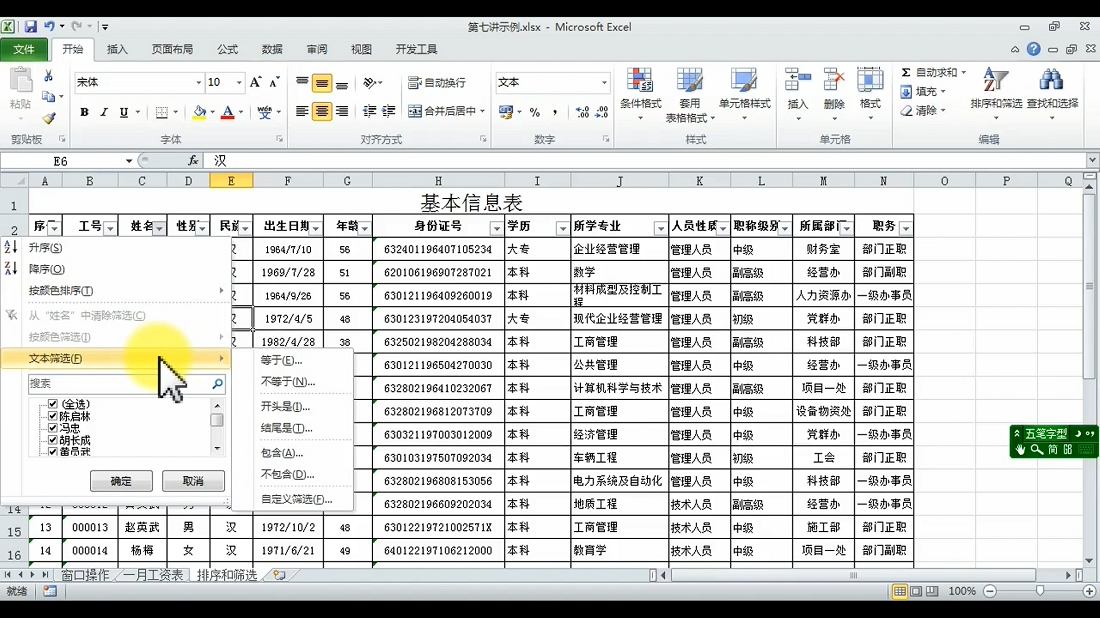Click the fill color bucket icon
The image size is (1100, 618).
tap(200, 112)
